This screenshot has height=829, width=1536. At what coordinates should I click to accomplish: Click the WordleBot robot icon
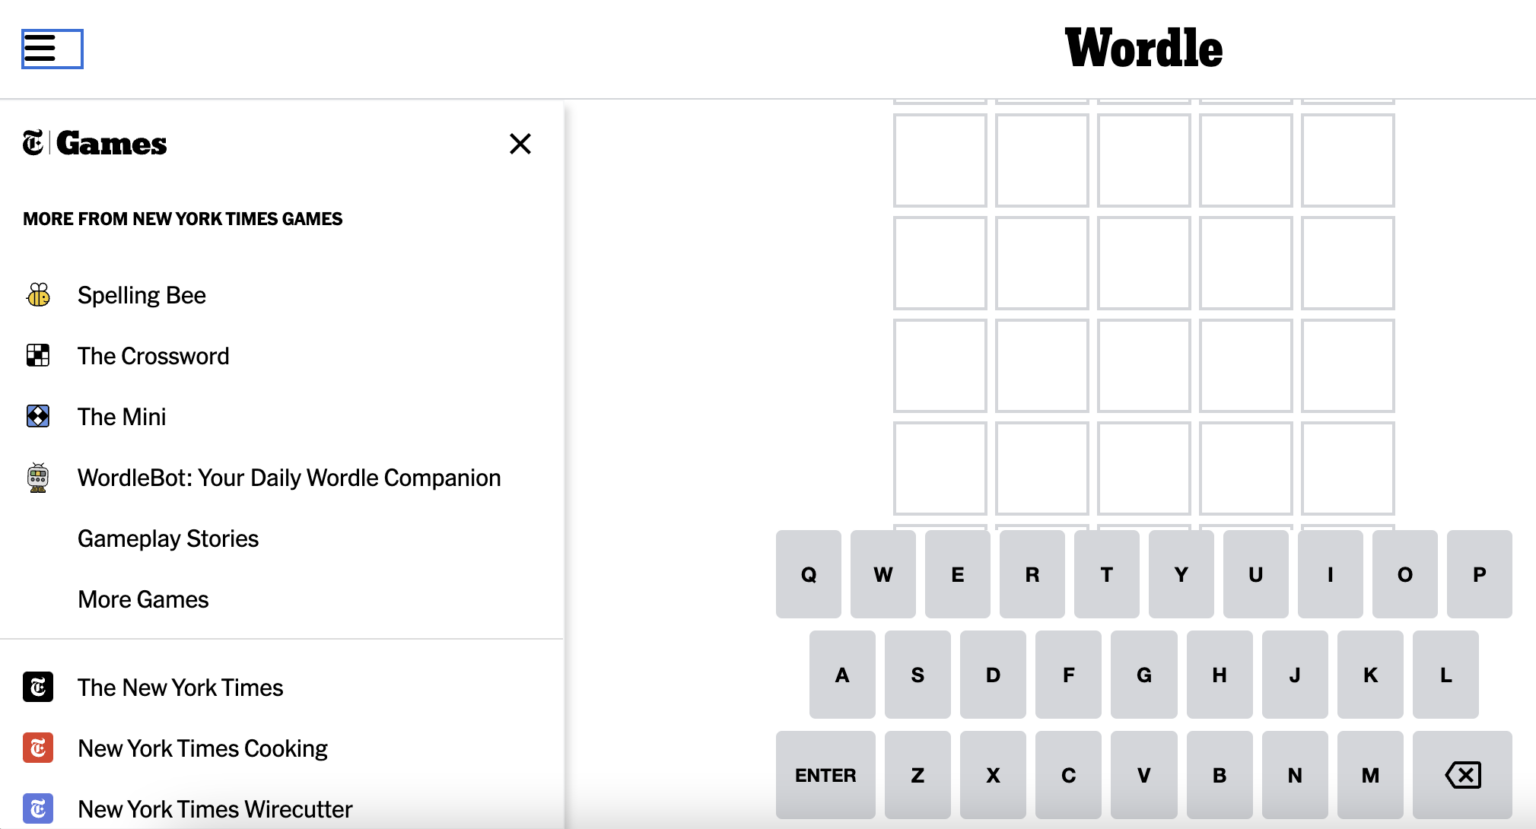38,478
